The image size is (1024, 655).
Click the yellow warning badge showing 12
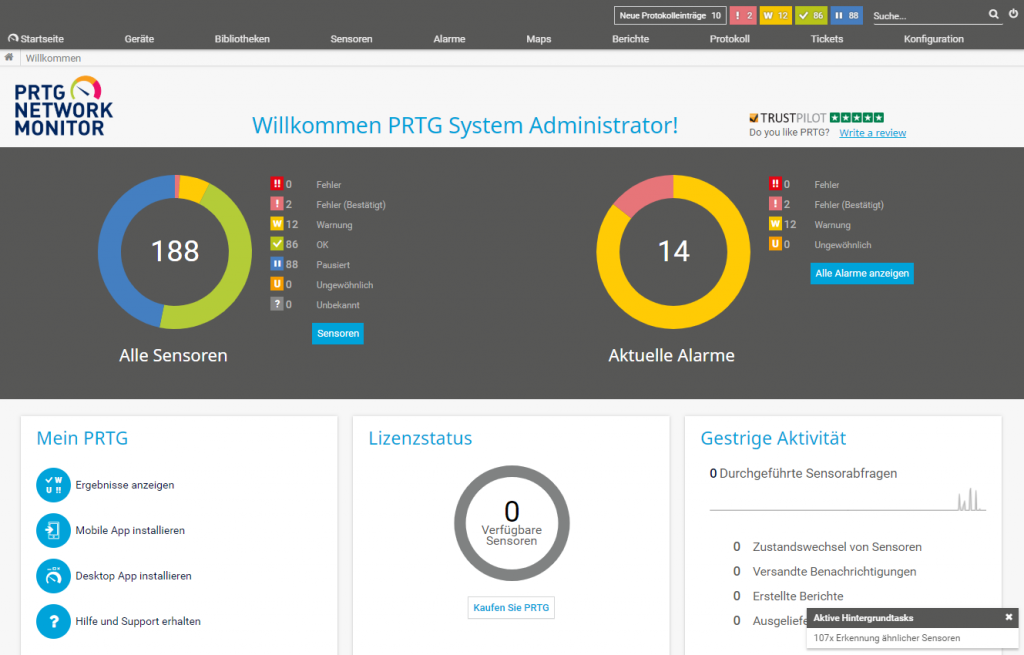776,16
